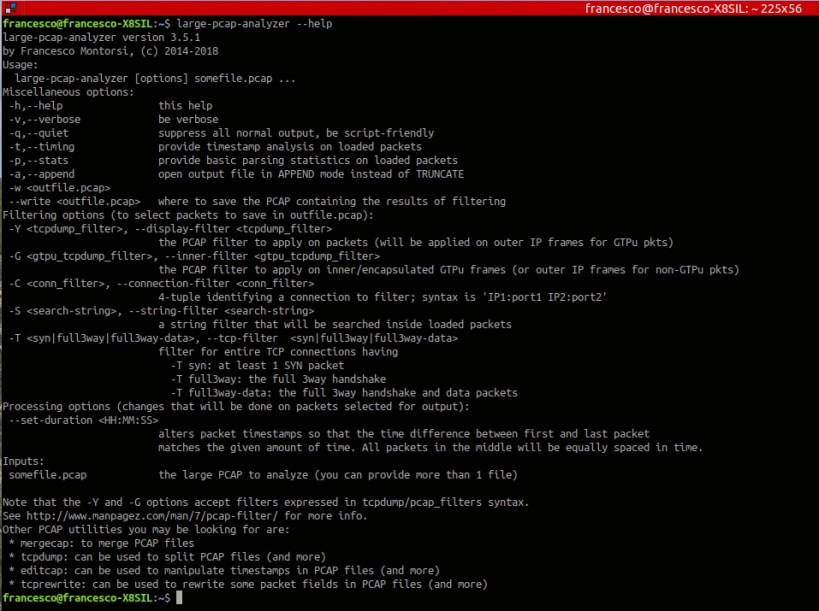
Task: Click the --inner-filter option line
Action: tap(202, 255)
